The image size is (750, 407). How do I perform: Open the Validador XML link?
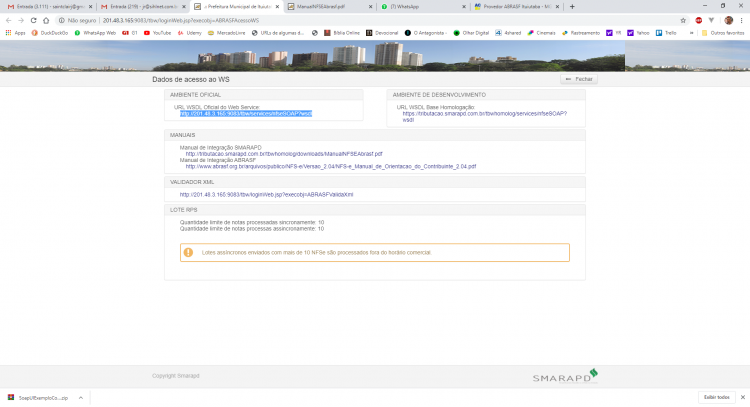pyautogui.click(x=266, y=195)
